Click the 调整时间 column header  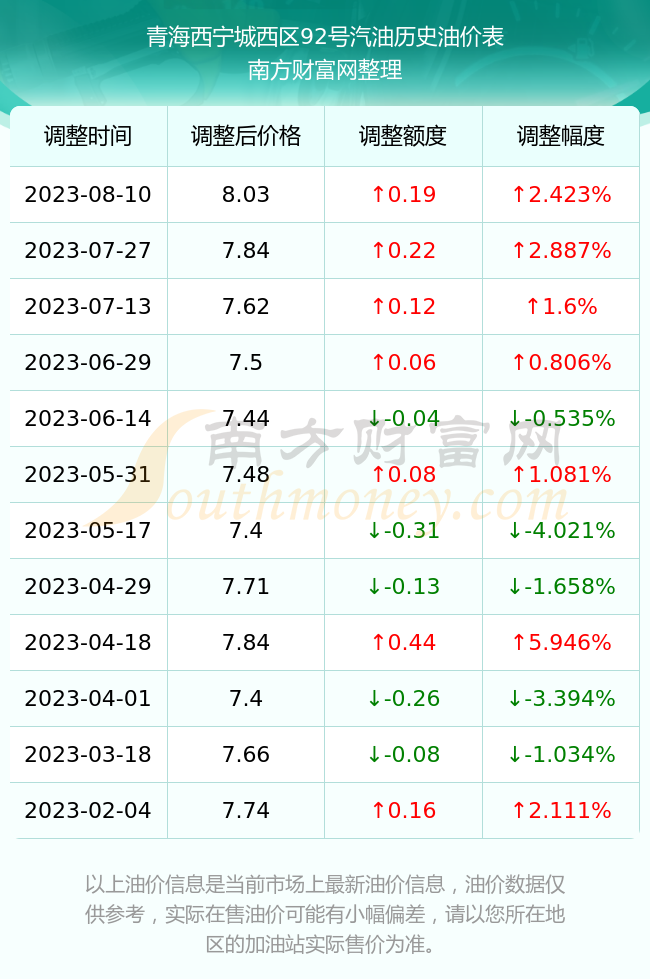88,136
